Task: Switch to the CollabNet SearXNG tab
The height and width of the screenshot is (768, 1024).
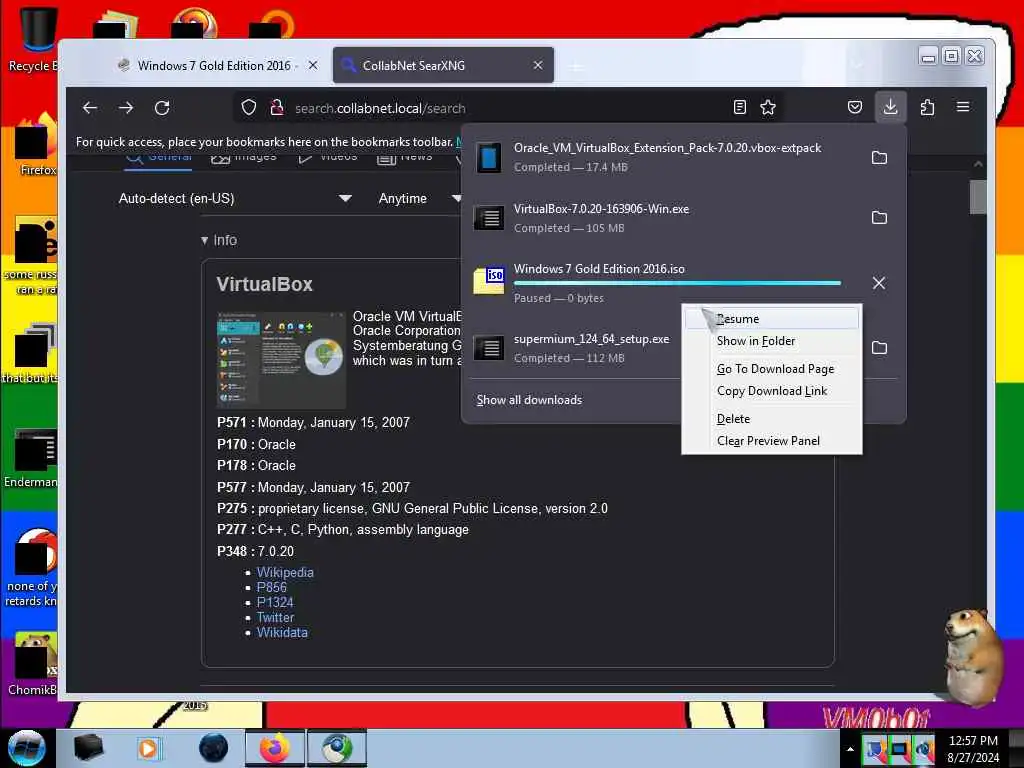Action: pos(443,65)
